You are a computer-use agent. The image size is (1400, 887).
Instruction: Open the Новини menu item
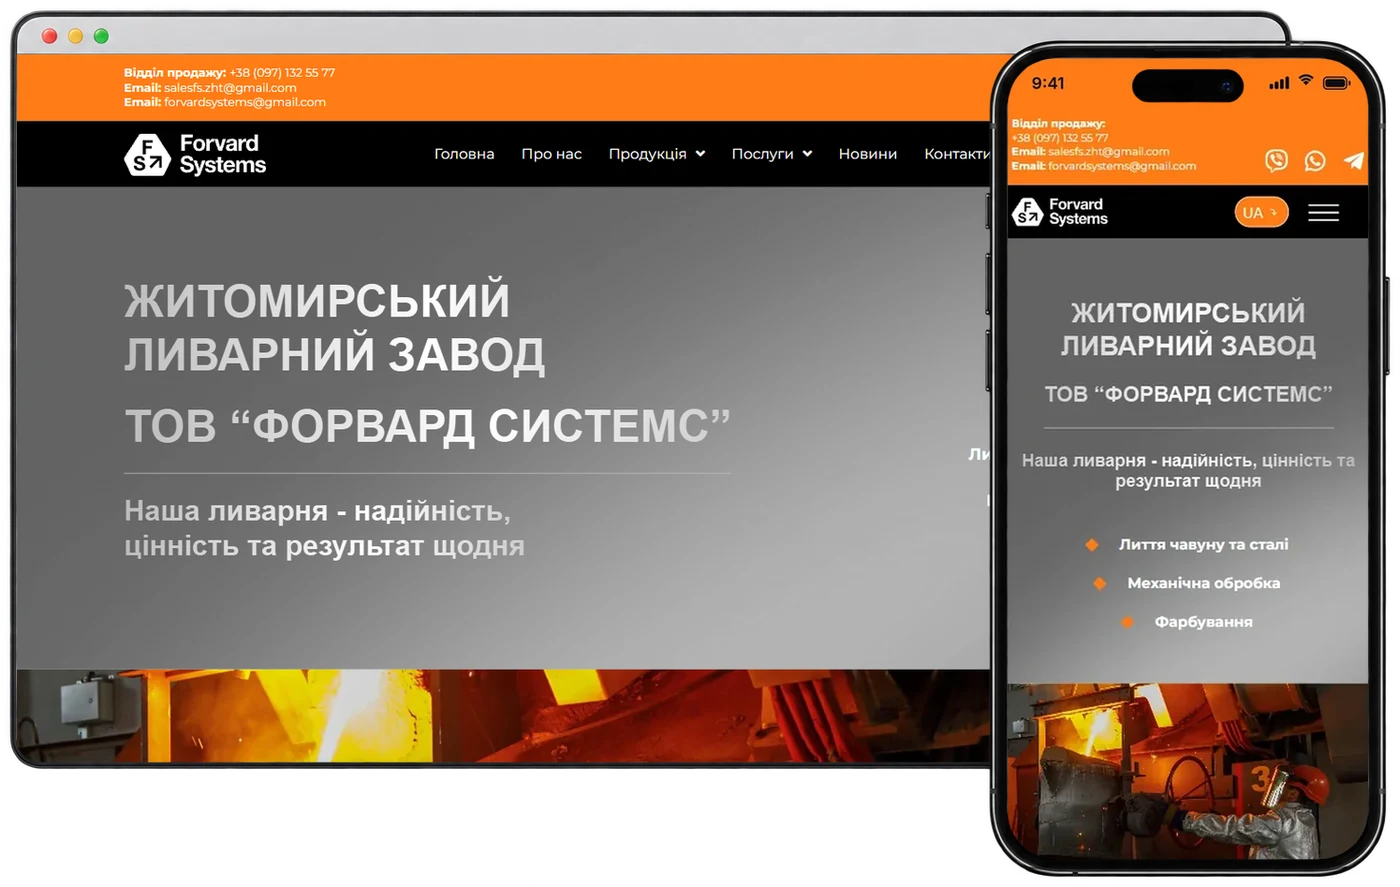tap(867, 154)
